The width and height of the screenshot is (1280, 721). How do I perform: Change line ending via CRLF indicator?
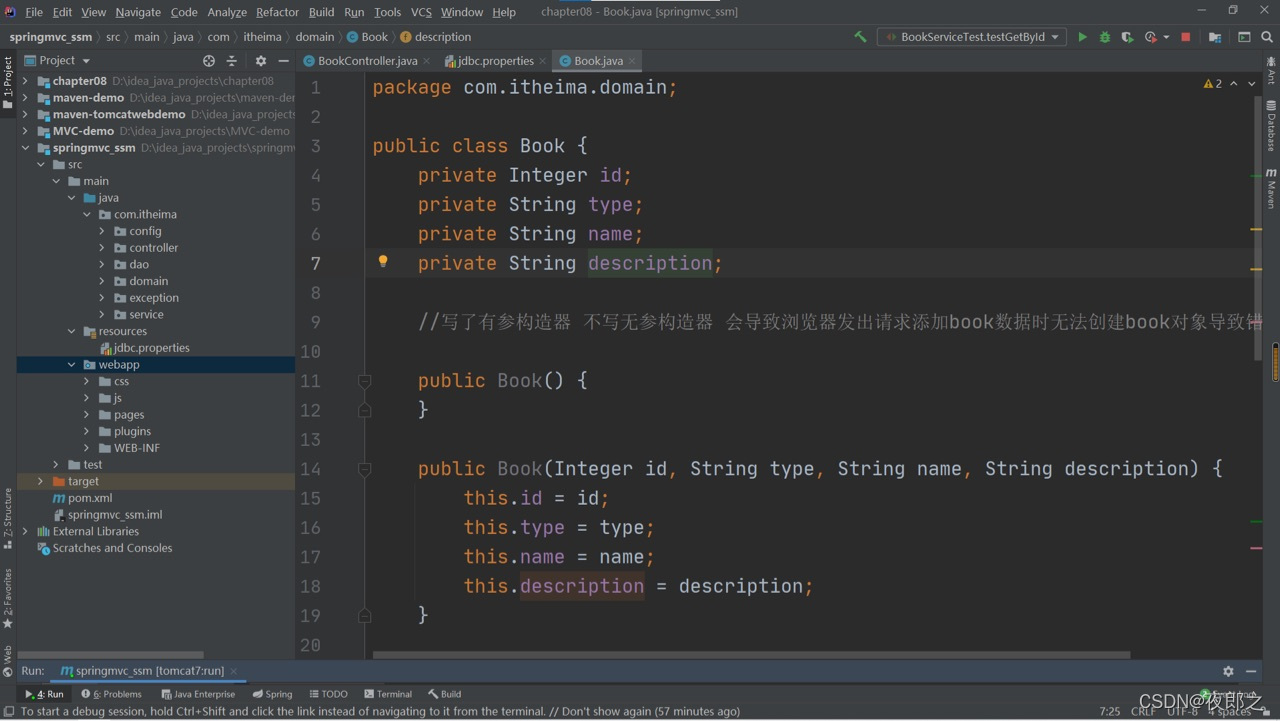1143,711
